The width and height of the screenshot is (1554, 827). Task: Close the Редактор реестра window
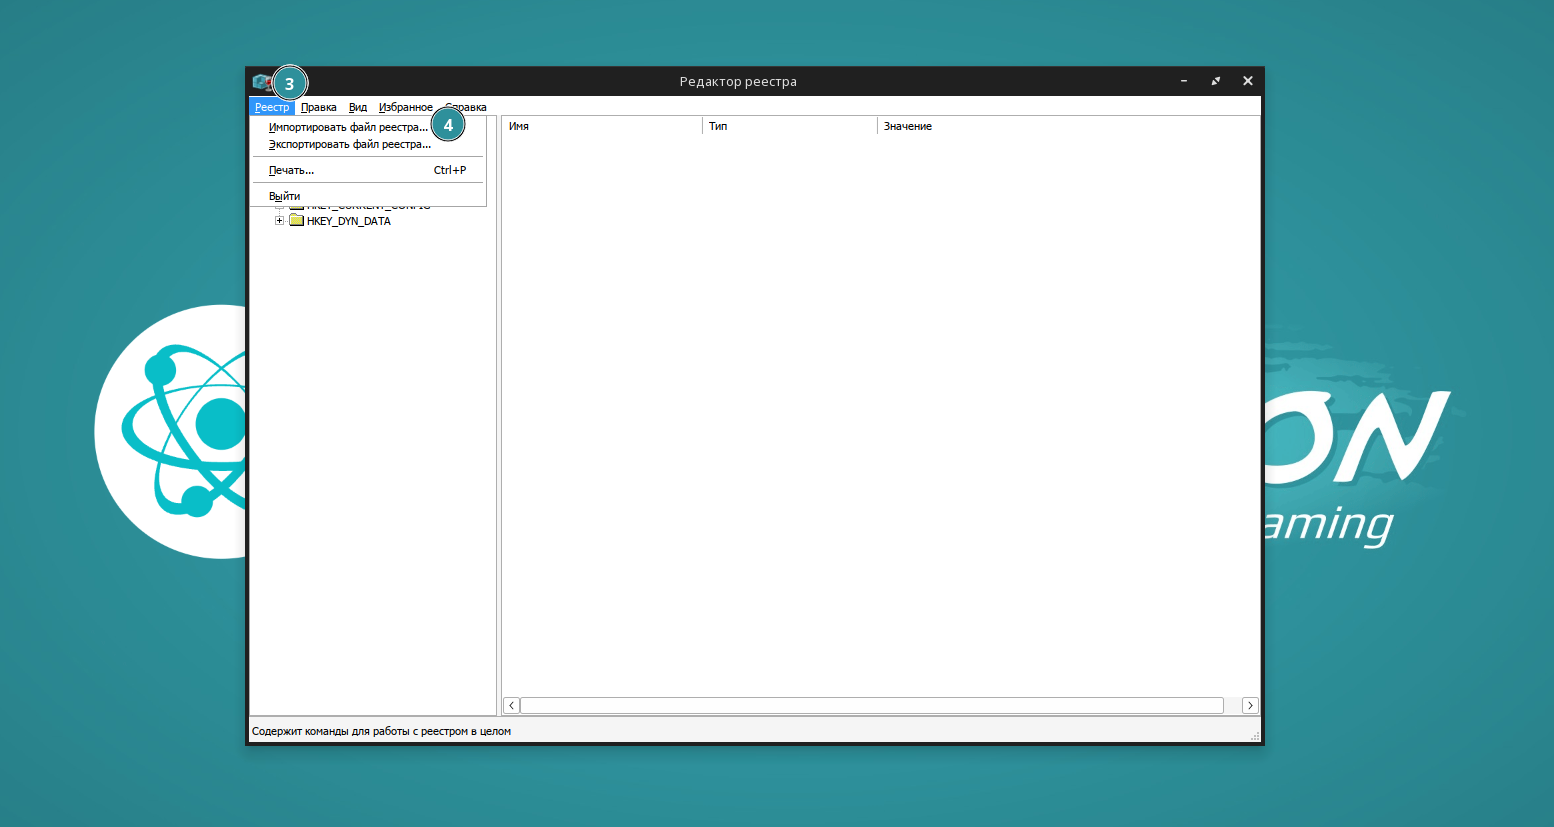[1248, 81]
